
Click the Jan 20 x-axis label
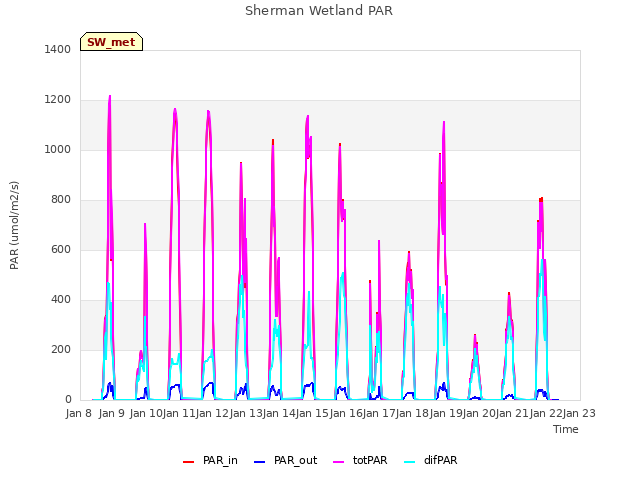point(479,413)
